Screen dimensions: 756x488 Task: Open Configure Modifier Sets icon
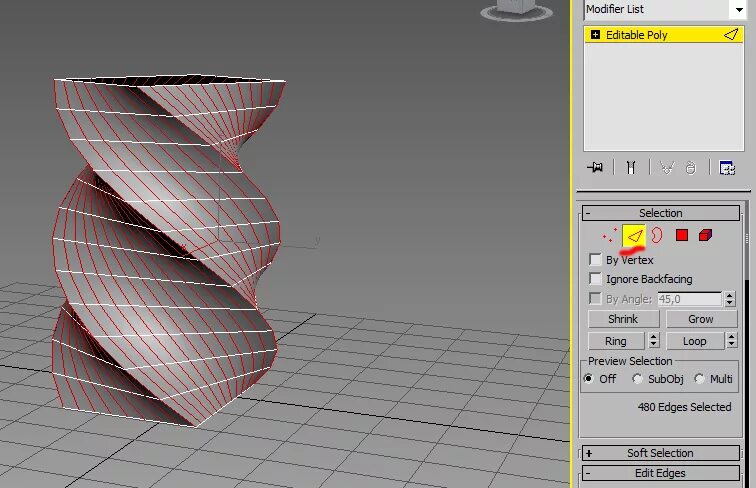pyautogui.click(x=727, y=168)
